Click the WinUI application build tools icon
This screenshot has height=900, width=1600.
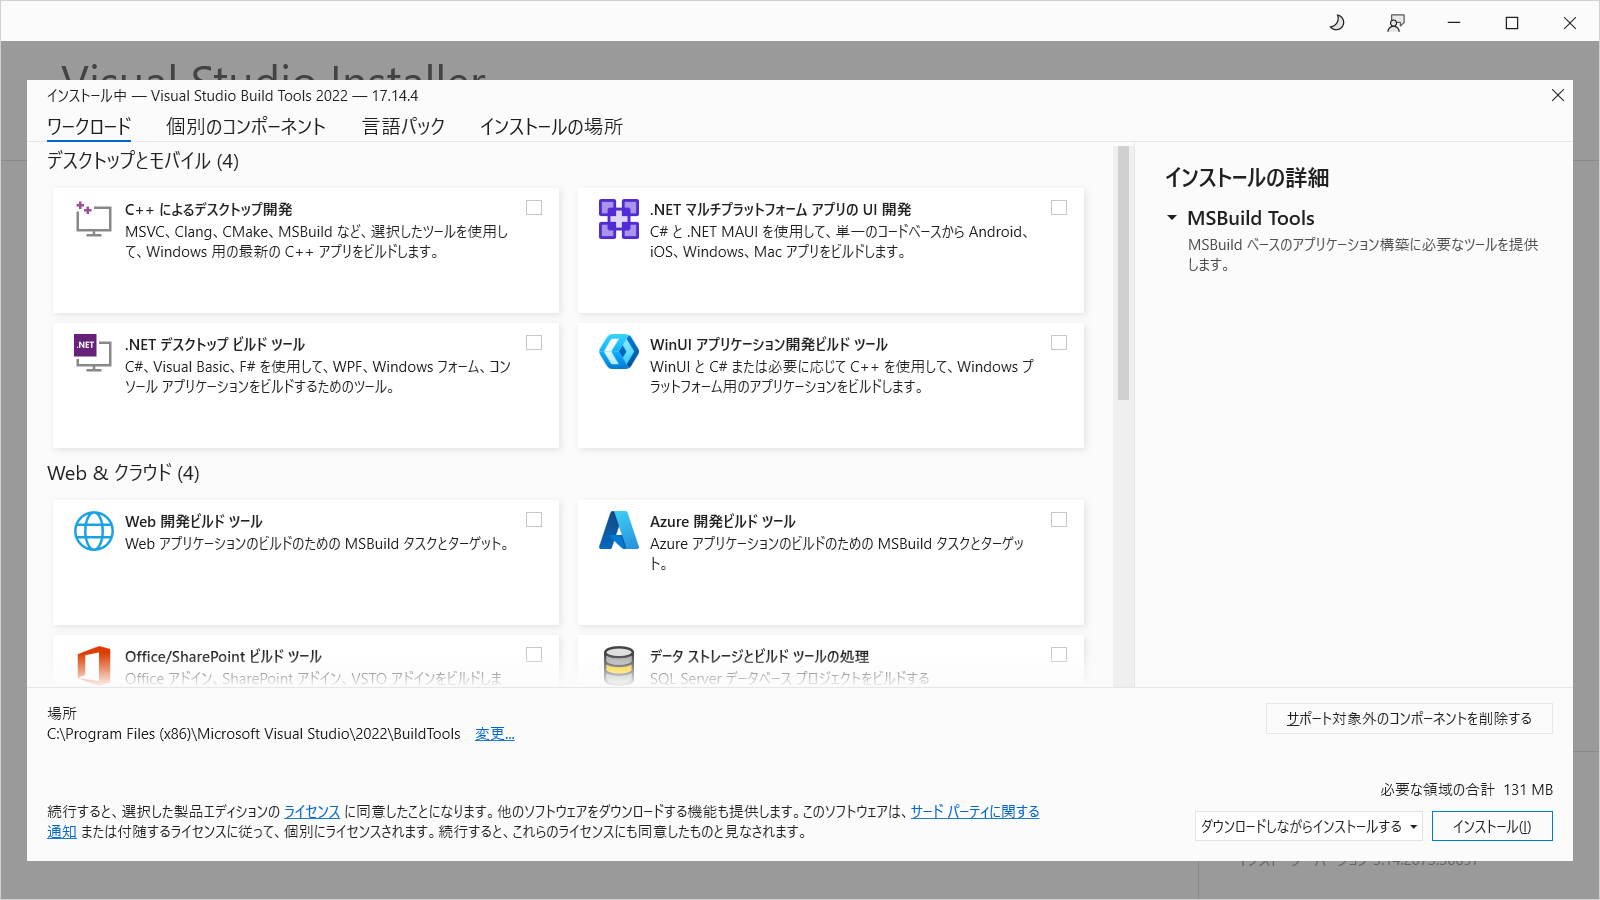[x=618, y=352]
